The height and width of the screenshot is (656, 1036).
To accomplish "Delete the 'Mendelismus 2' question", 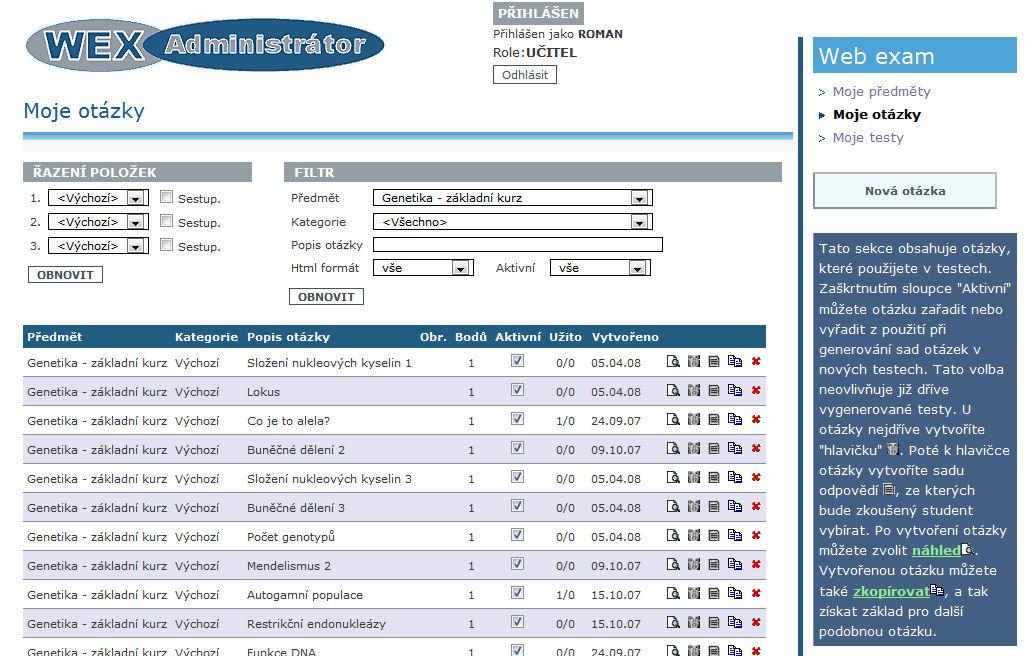I will (756, 565).
